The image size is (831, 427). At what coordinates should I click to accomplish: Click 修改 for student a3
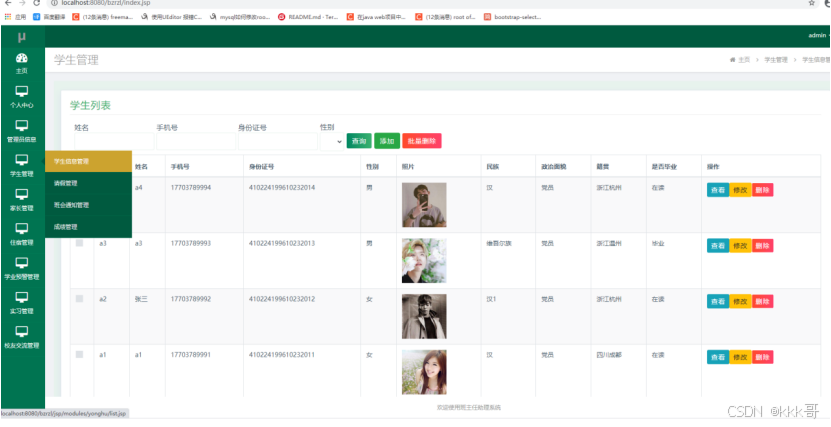(740, 246)
